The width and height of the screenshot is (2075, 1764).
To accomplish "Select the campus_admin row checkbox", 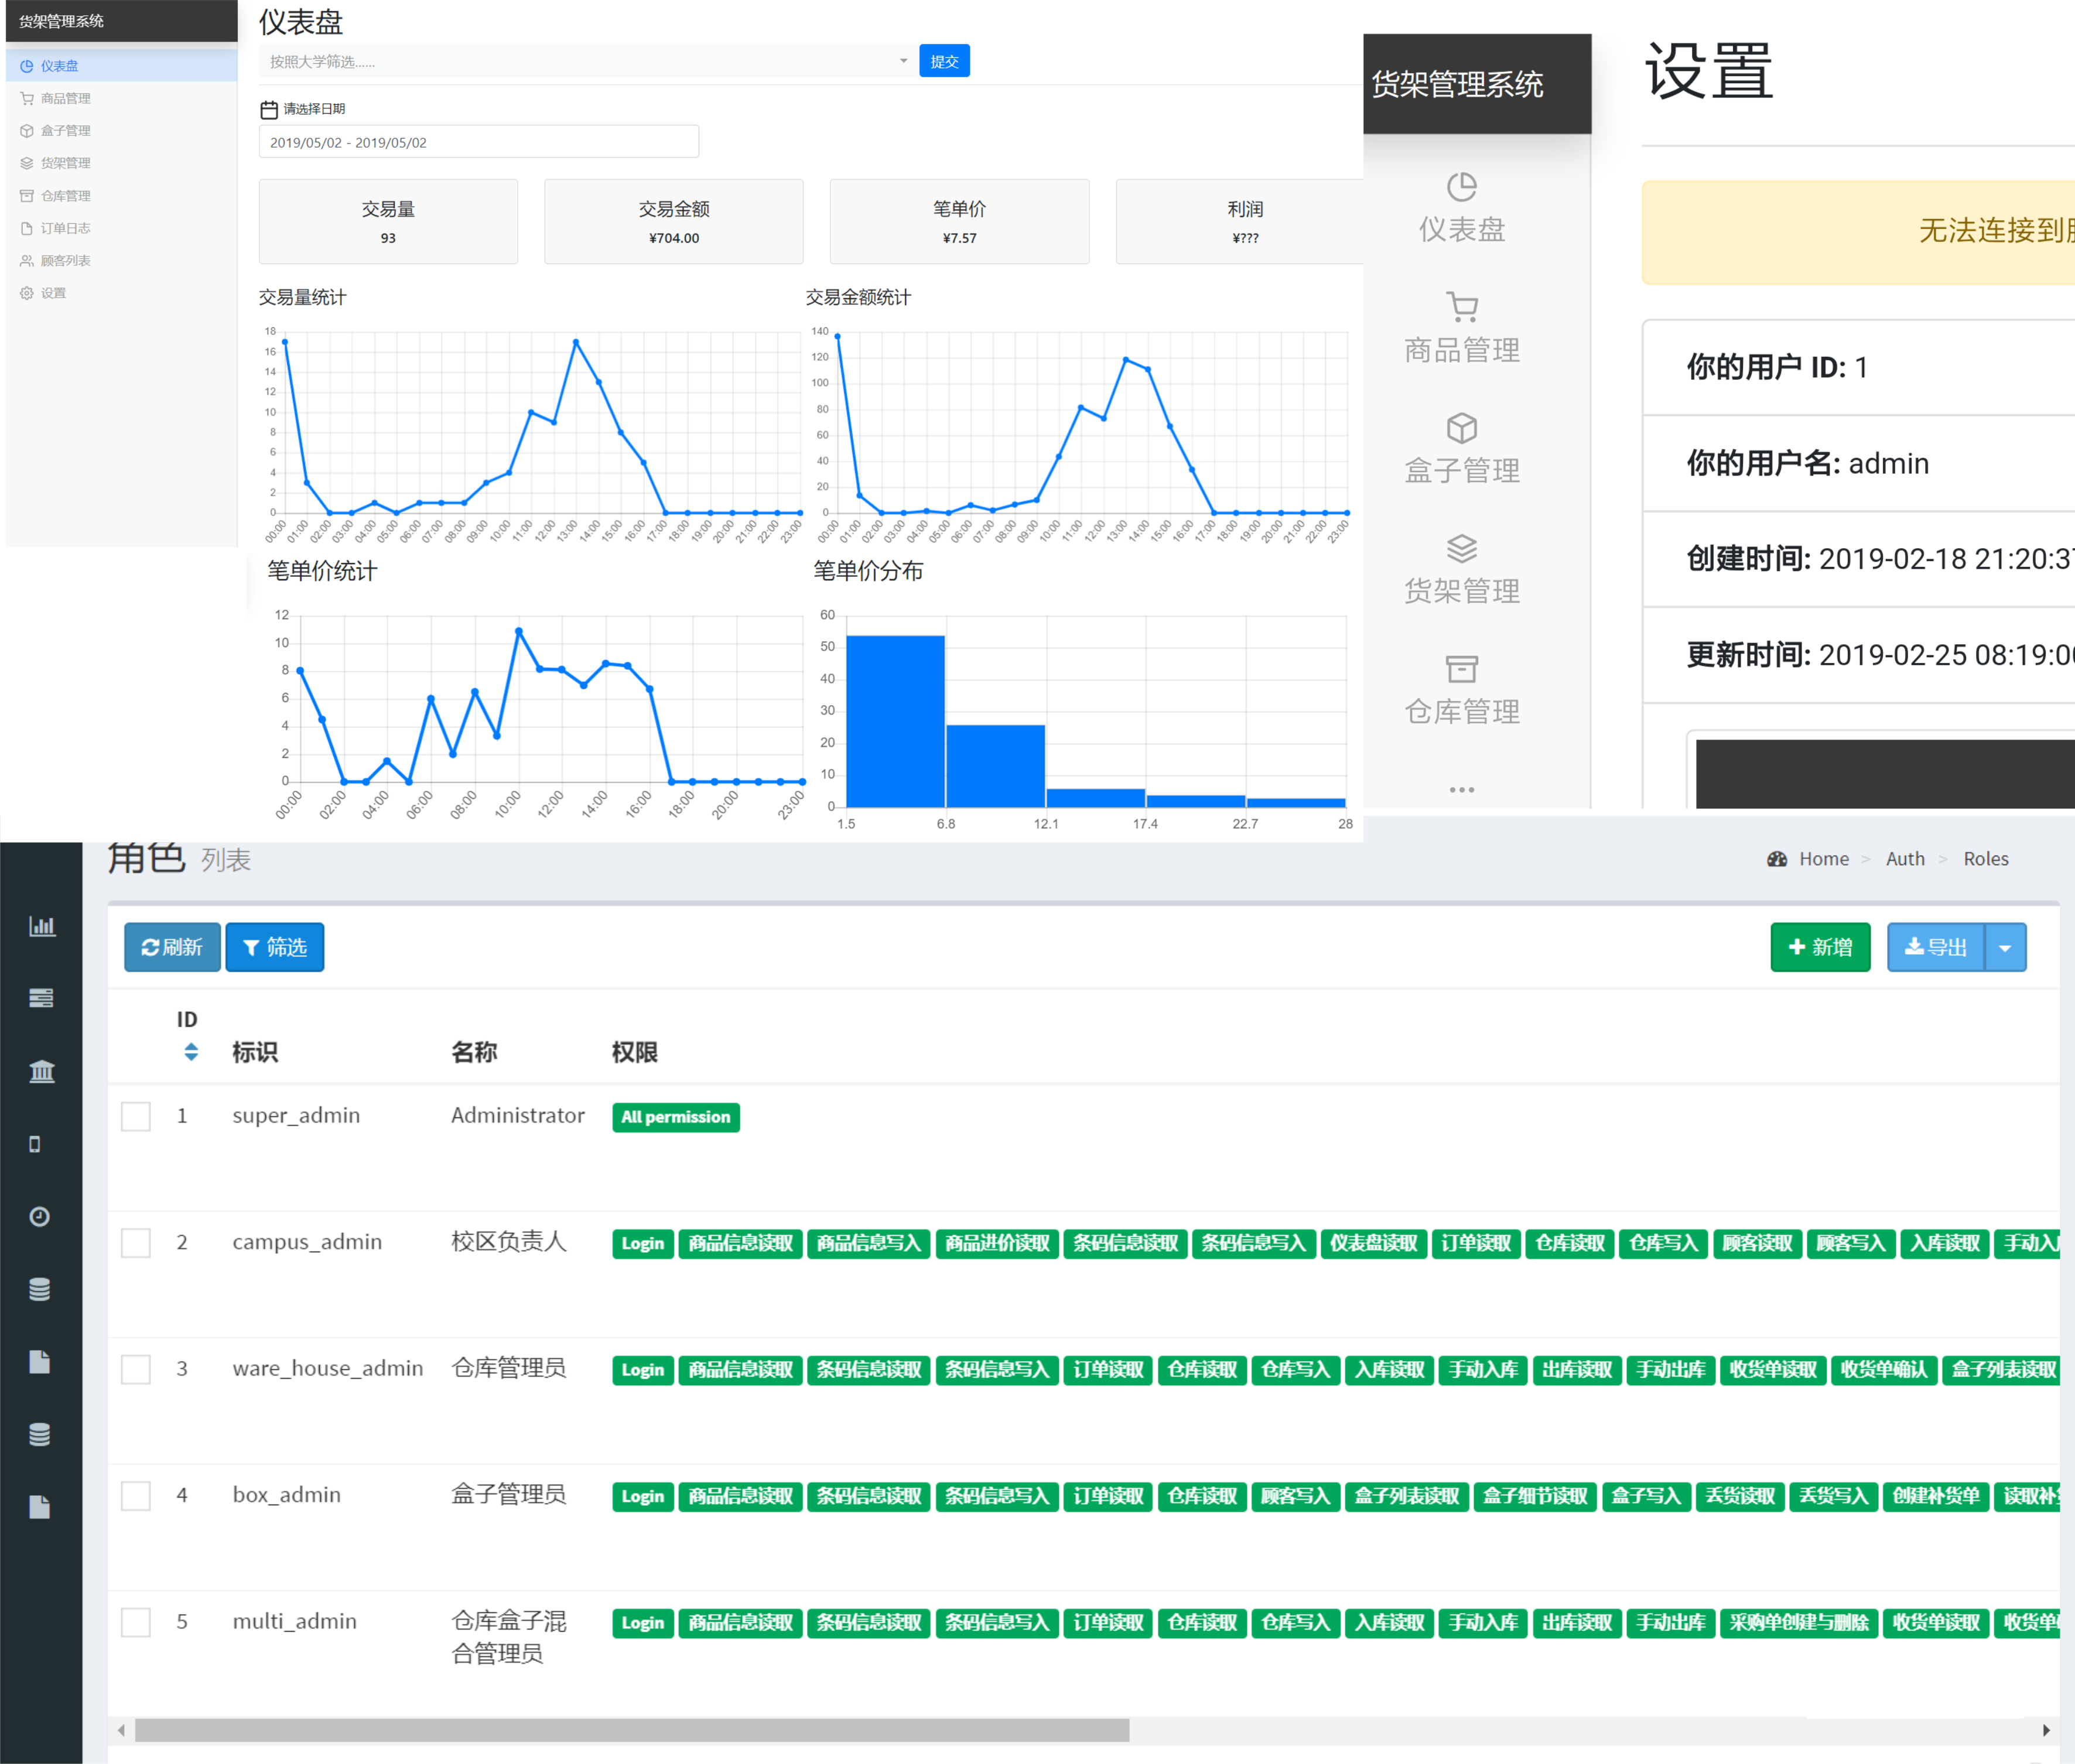I will (136, 1243).
